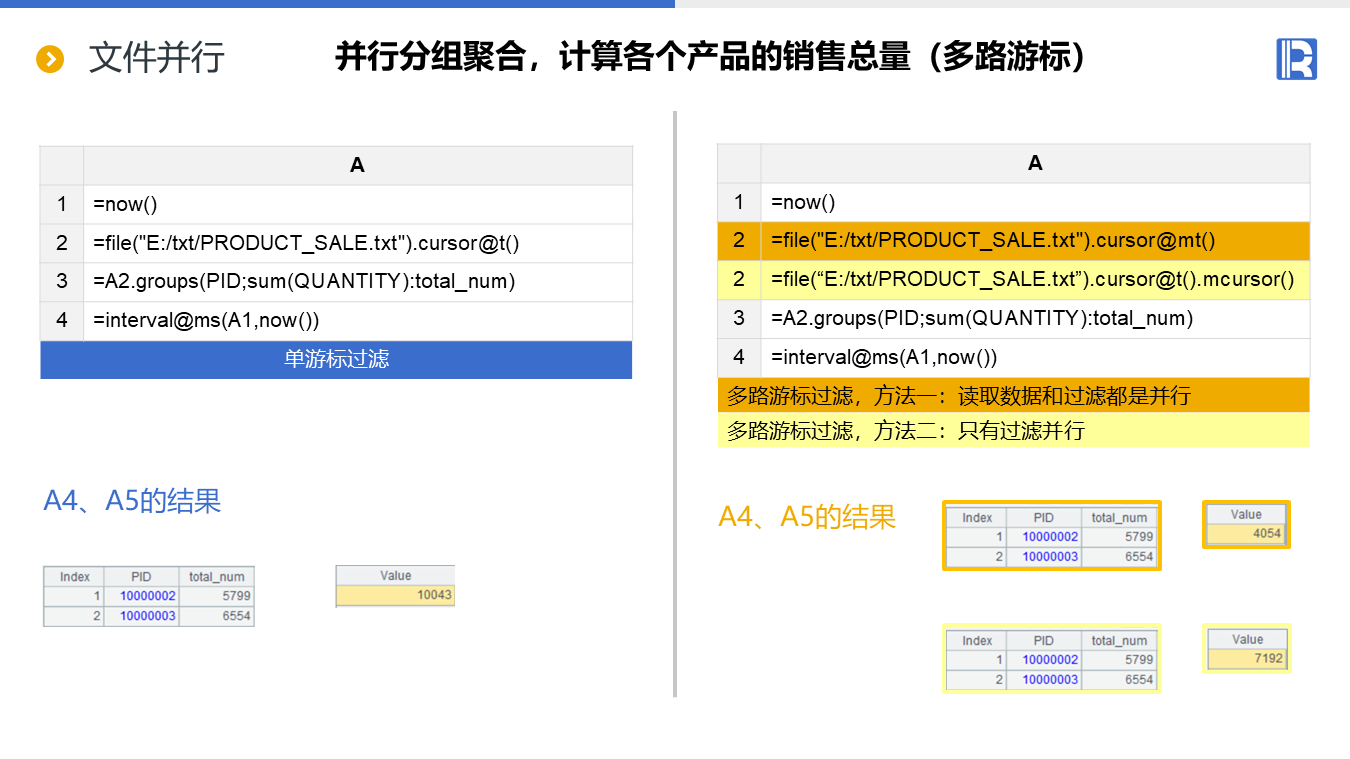Open PID 10000002 in the left result table
1350x759 pixels.
[148, 596]
